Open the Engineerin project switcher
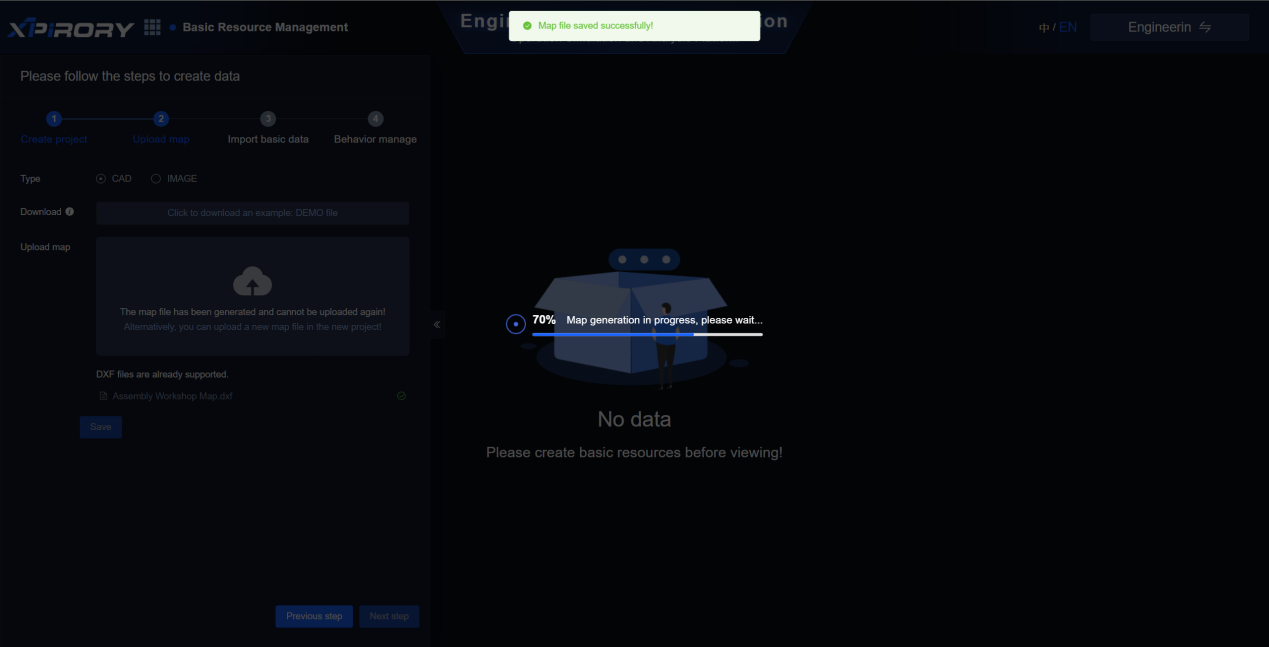This screenshot has height=647, width=1269. [1169, 28]
